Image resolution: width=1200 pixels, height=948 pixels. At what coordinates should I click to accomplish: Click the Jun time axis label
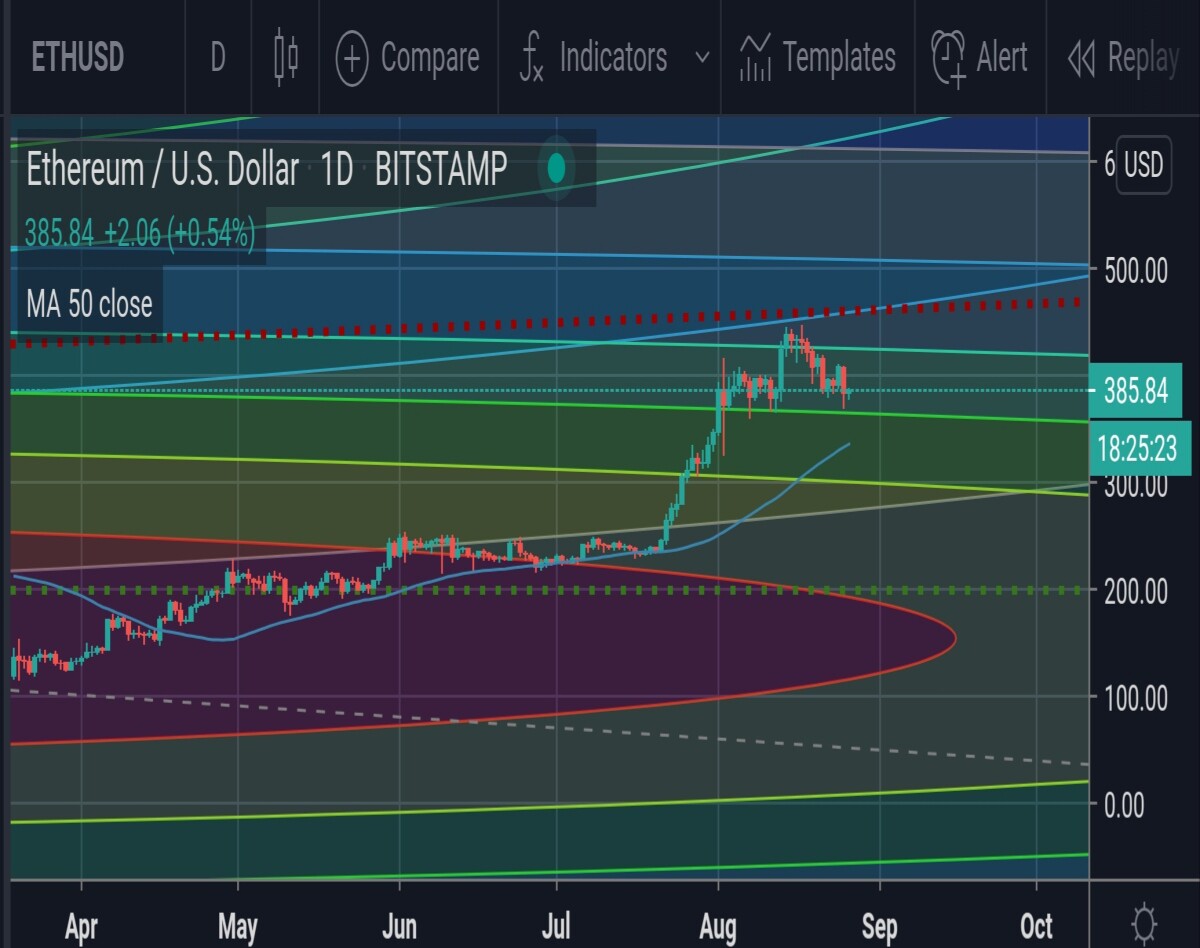coord(399,927)
